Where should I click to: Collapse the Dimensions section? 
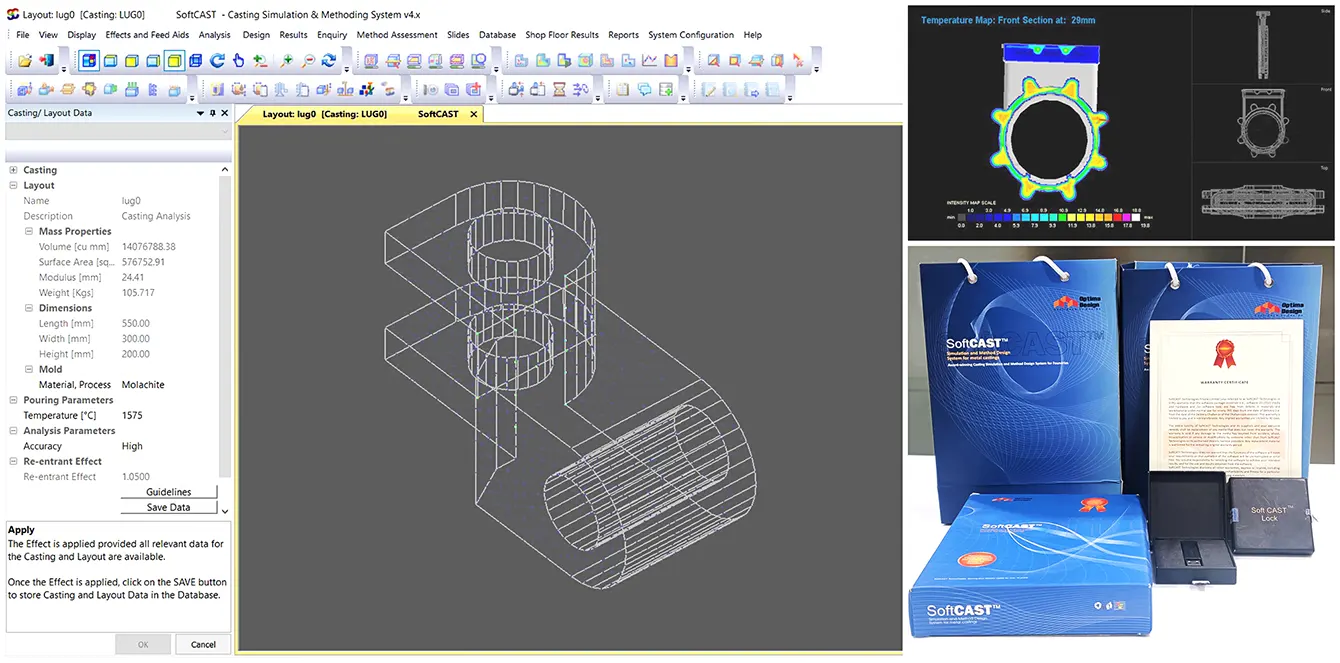click(29, 308)
